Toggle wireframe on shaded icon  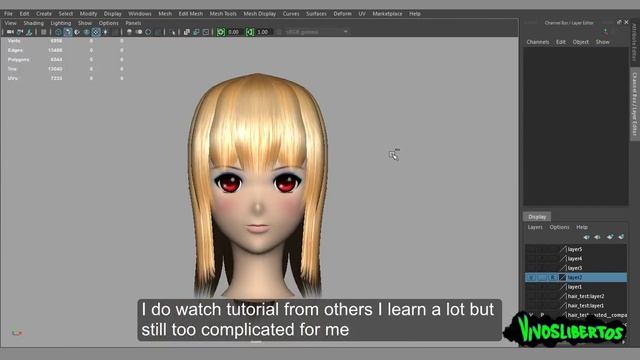coord(87,32)
